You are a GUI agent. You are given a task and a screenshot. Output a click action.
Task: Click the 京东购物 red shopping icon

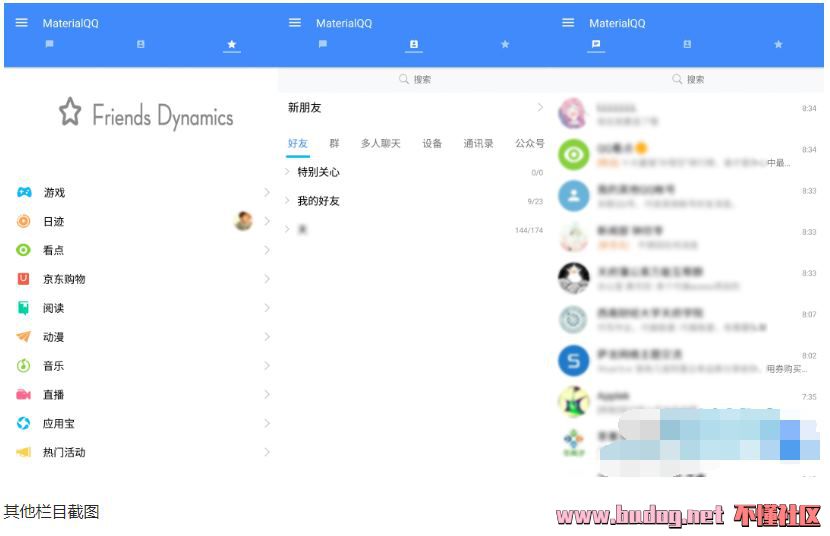(23, 279)
